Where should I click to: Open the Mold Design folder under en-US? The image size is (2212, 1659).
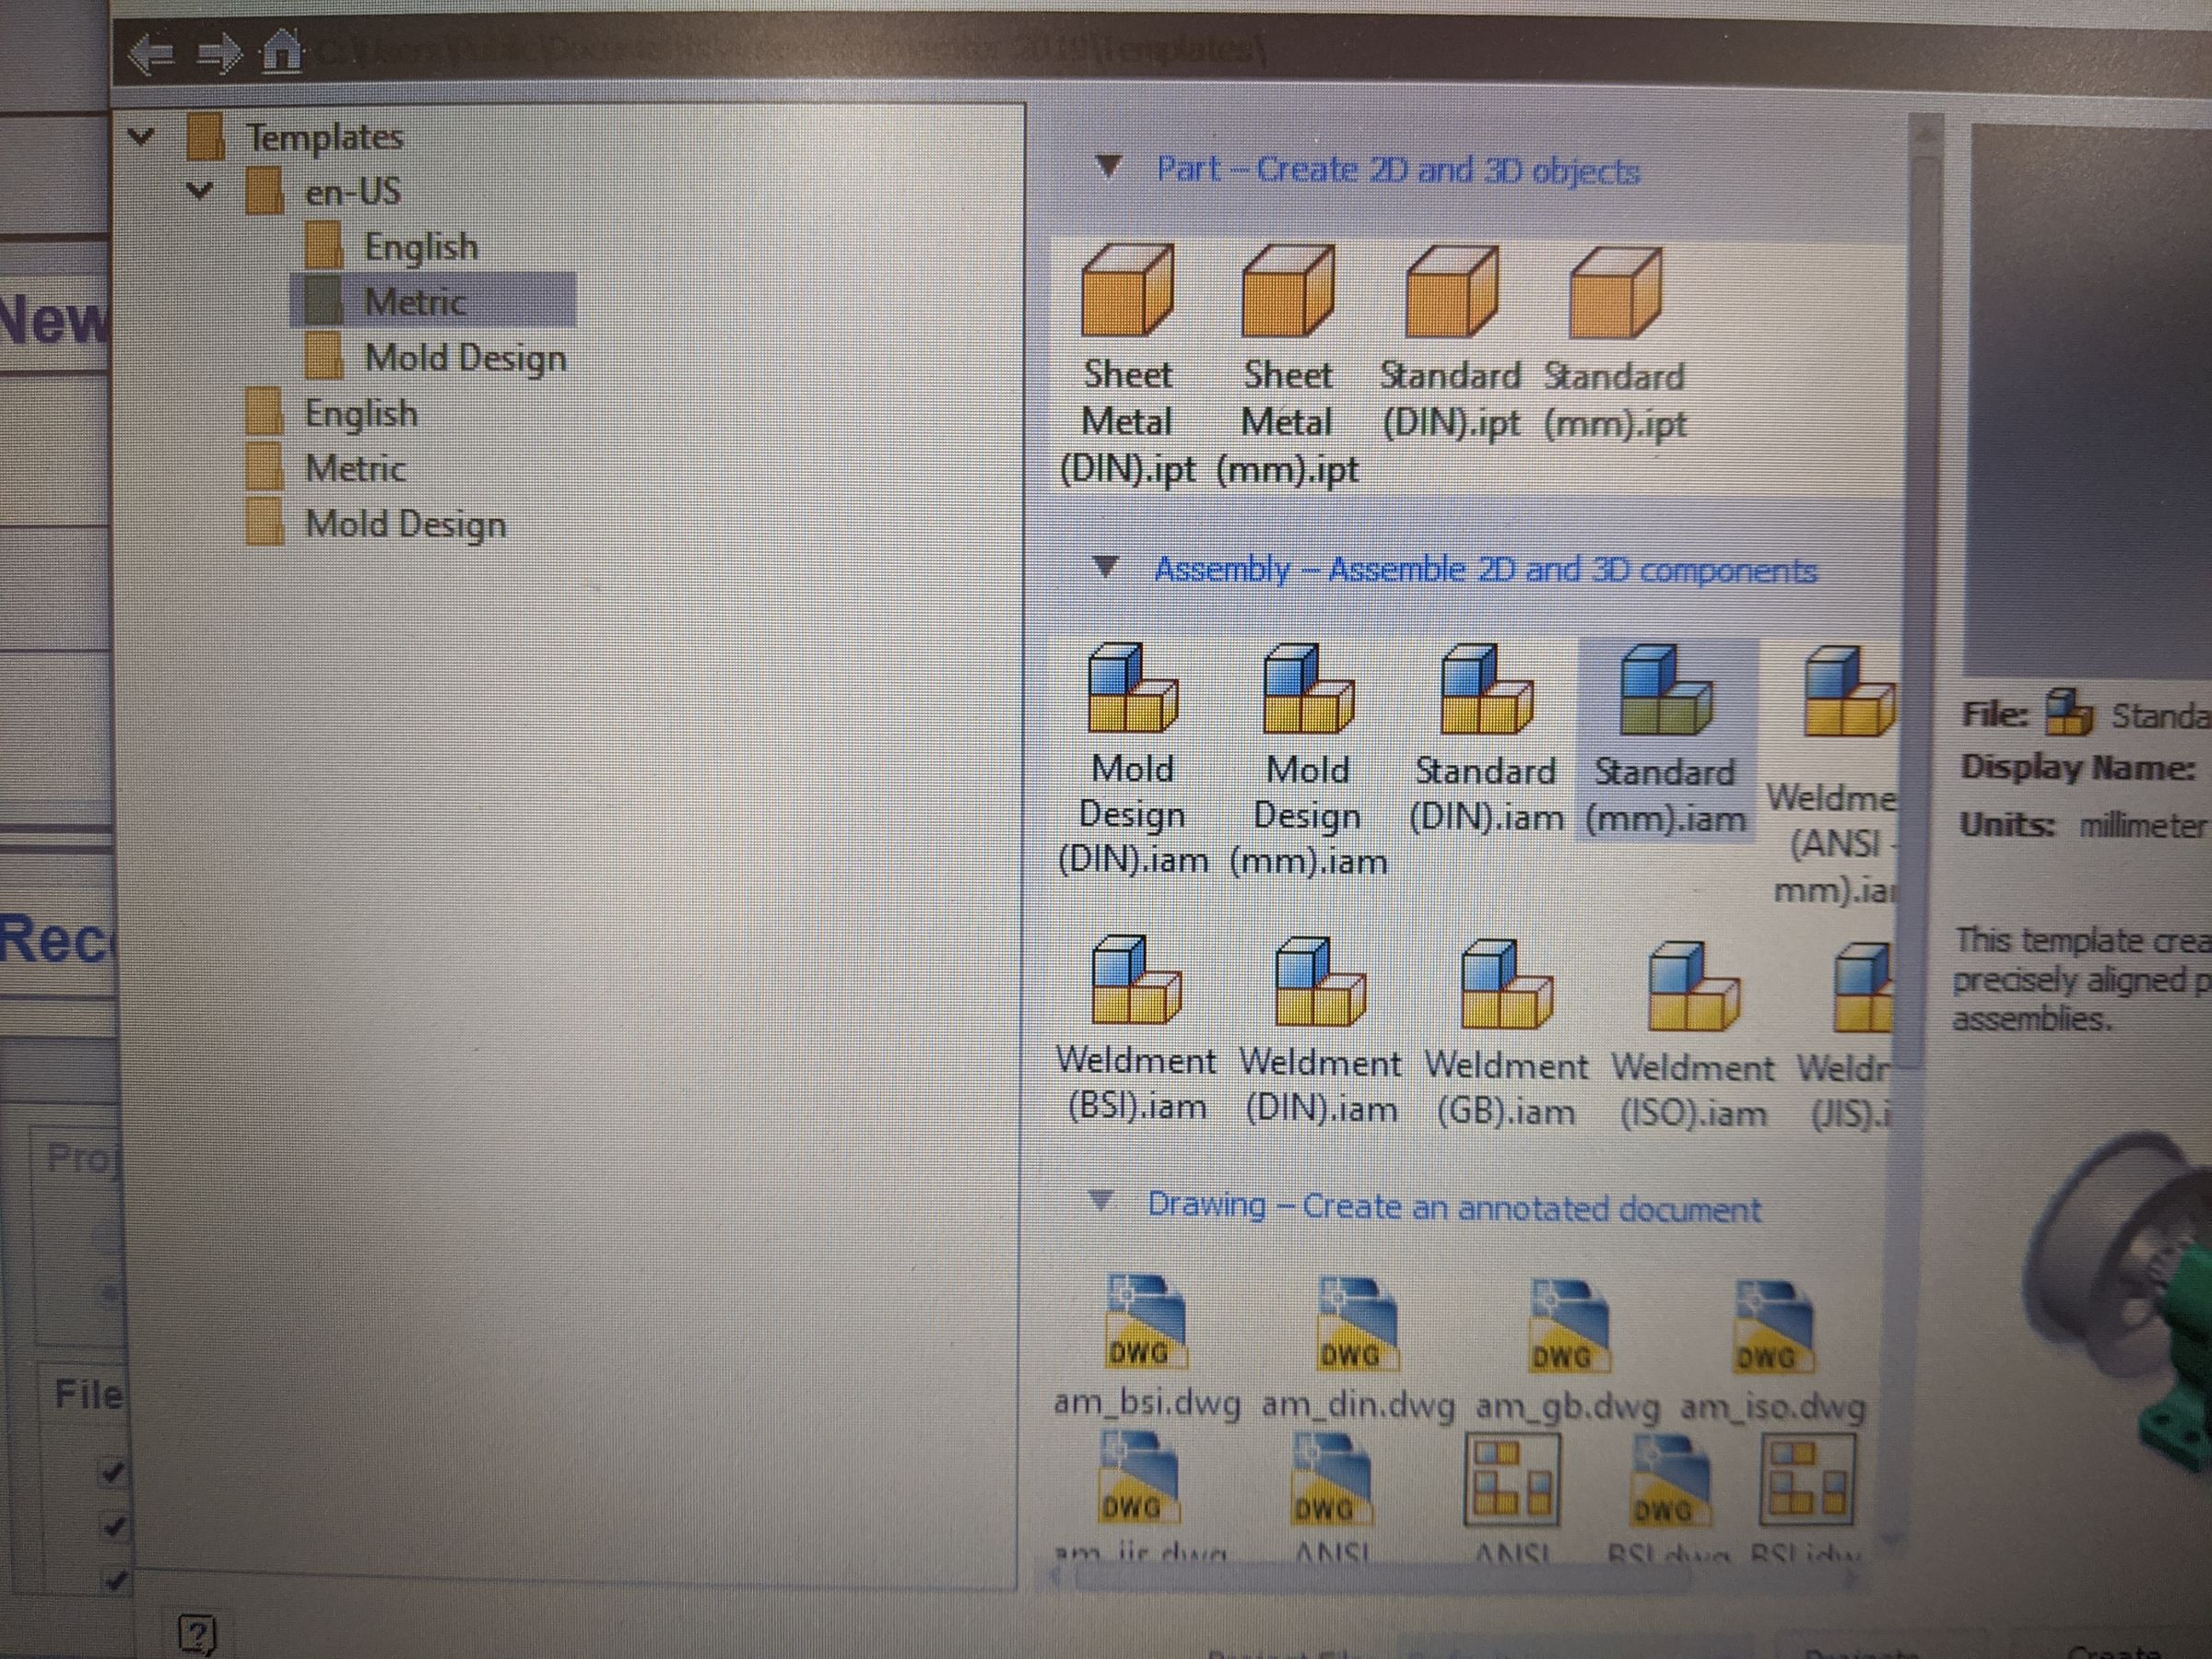tap(465, 358)
